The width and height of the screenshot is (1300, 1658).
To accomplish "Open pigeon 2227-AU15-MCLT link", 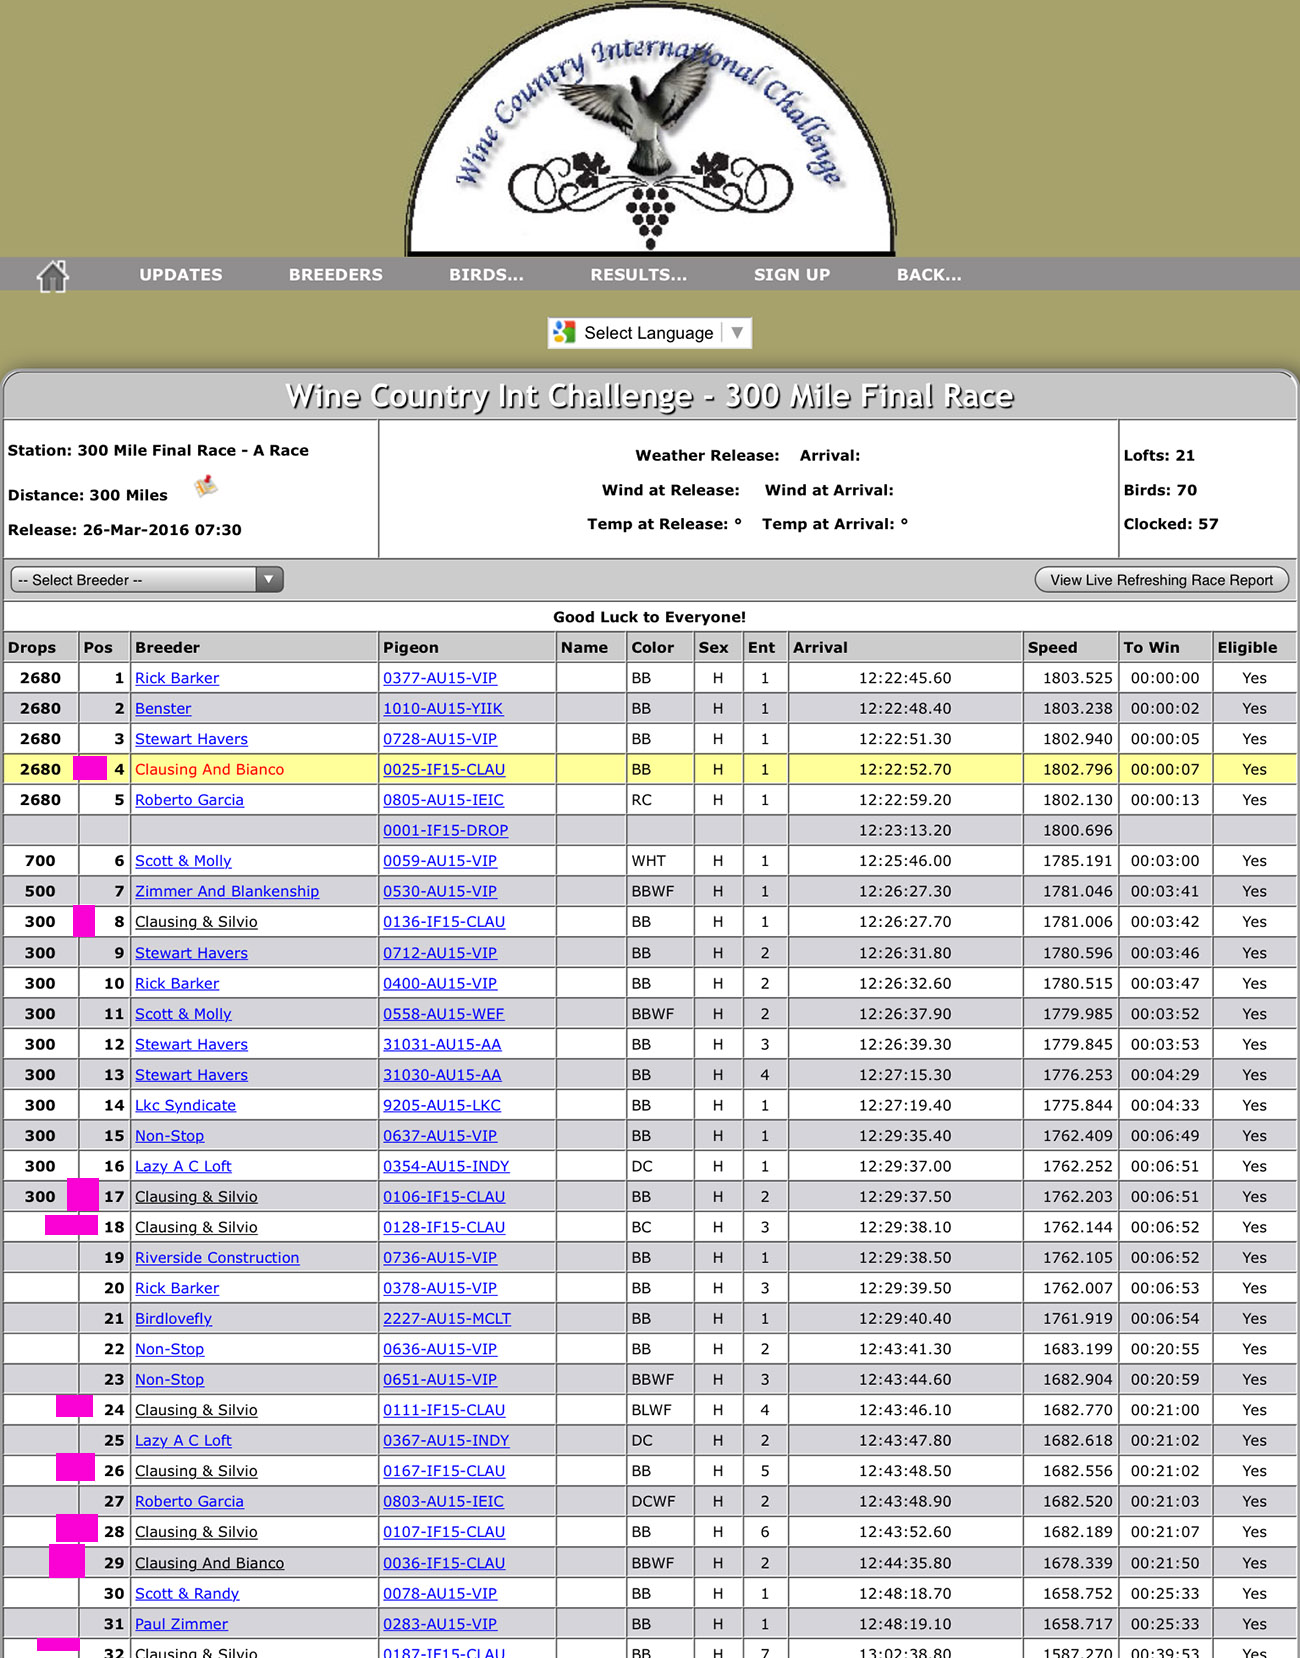I will (x=447, y=1318).
